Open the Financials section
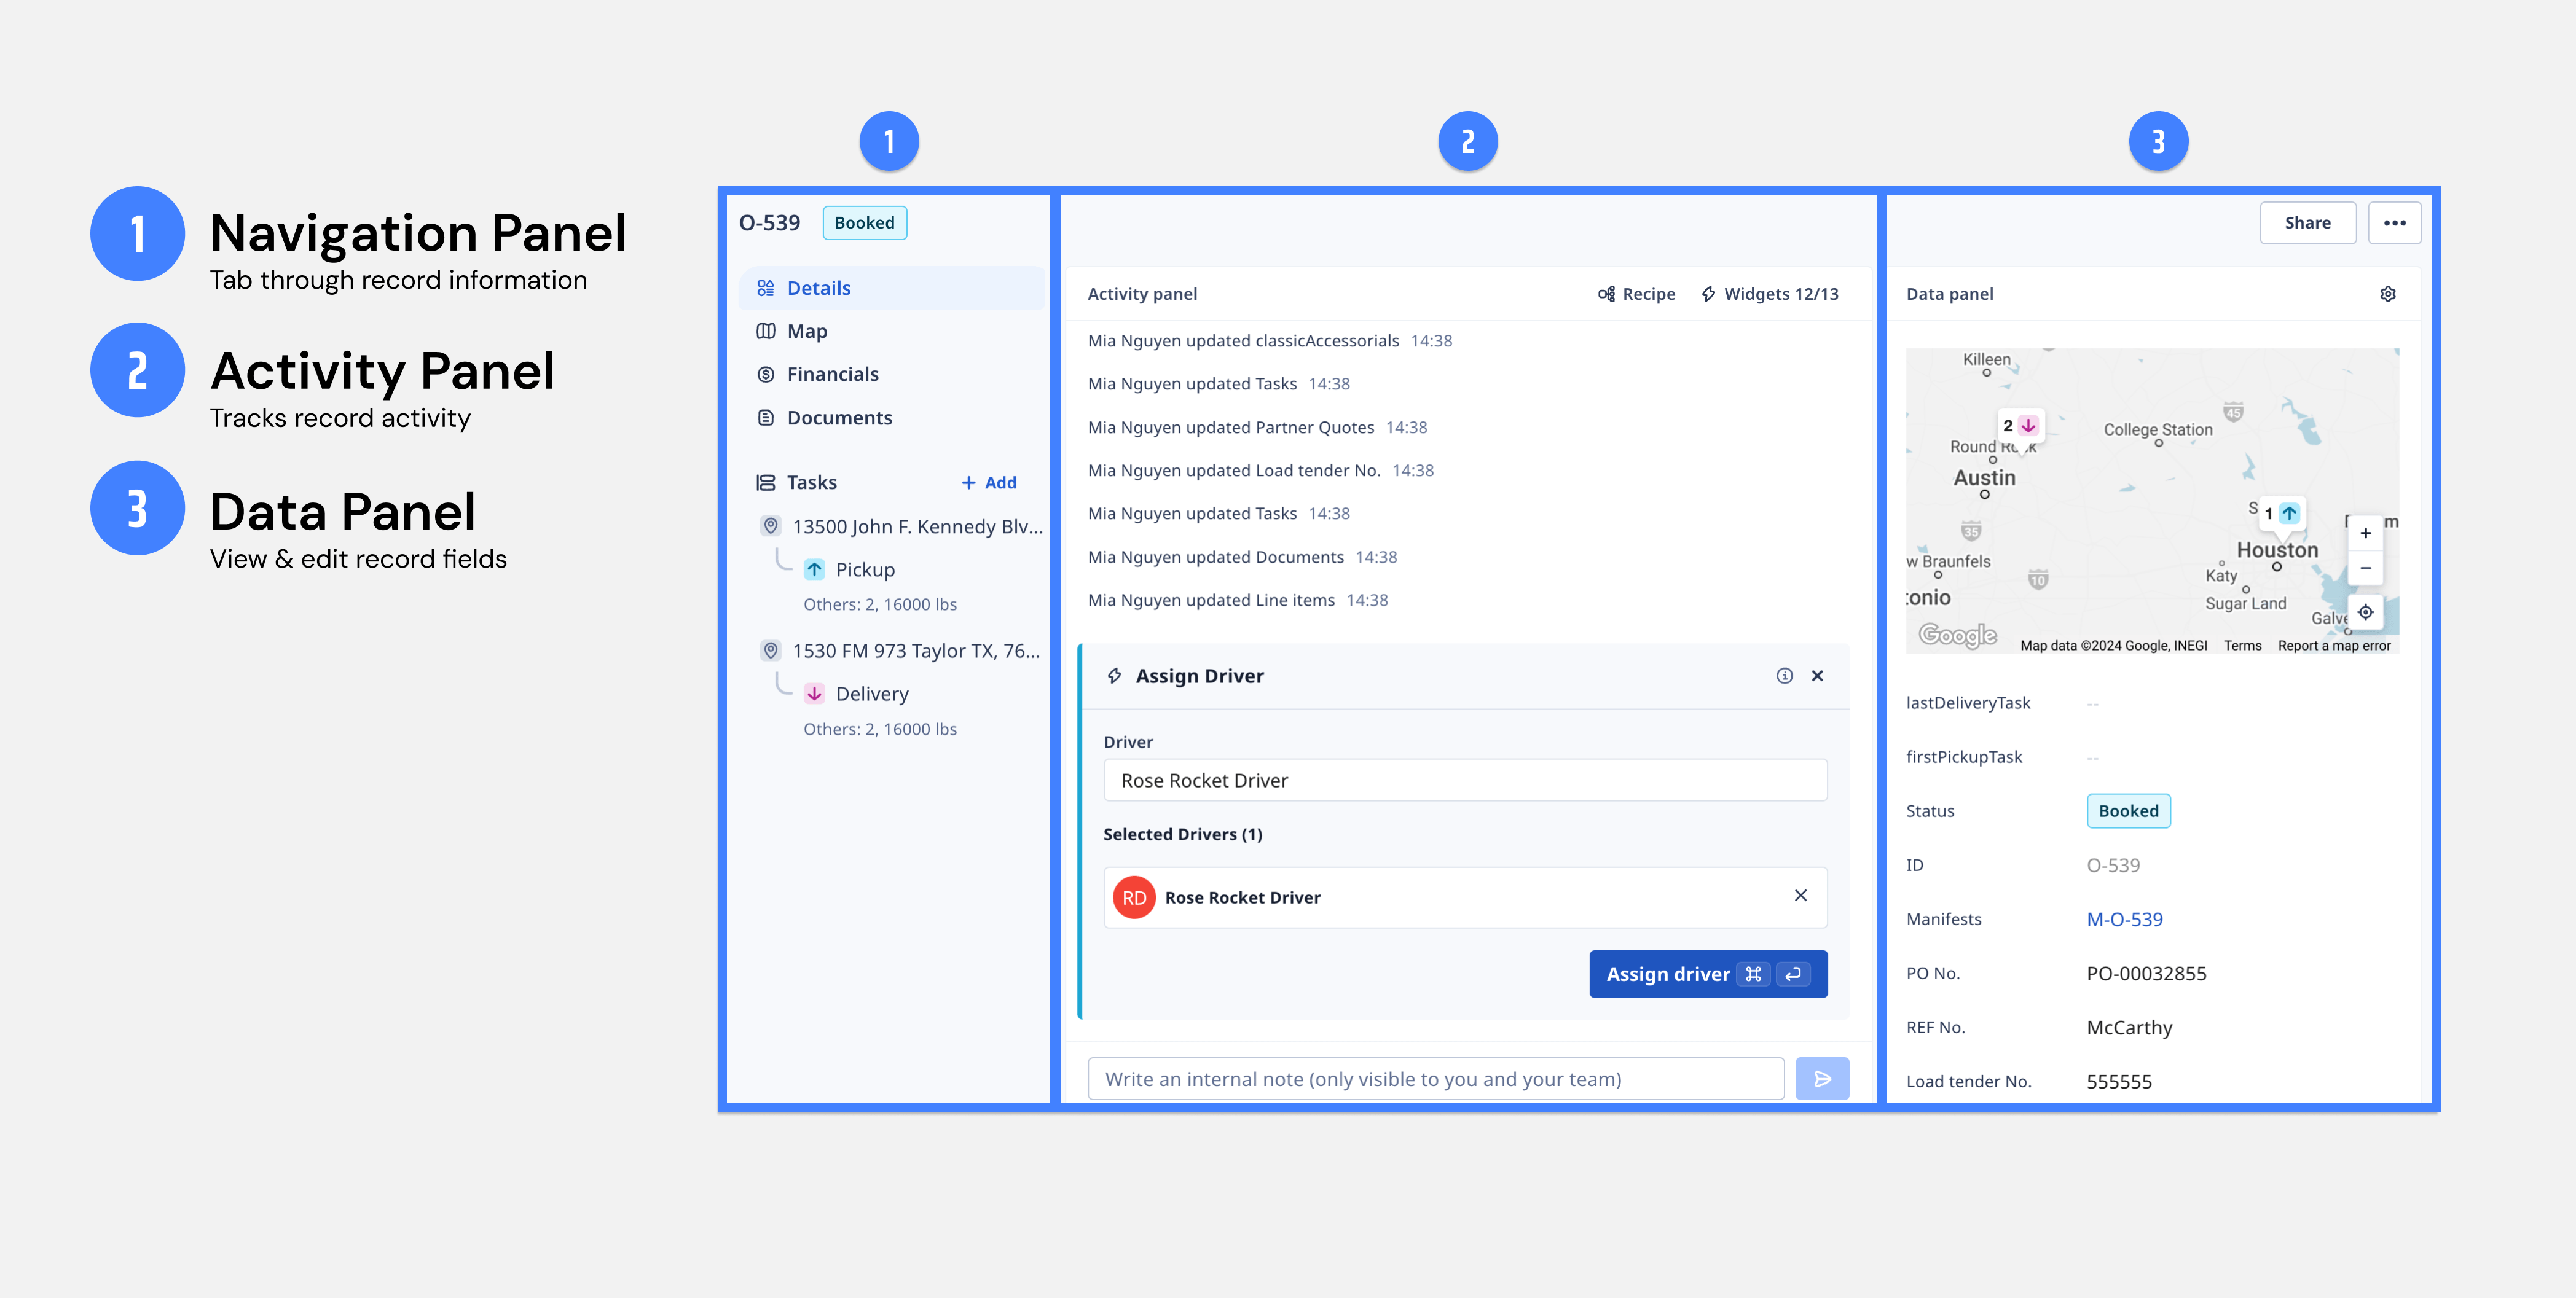This screenshot has width=2576, height=1298. coord(832,373)
